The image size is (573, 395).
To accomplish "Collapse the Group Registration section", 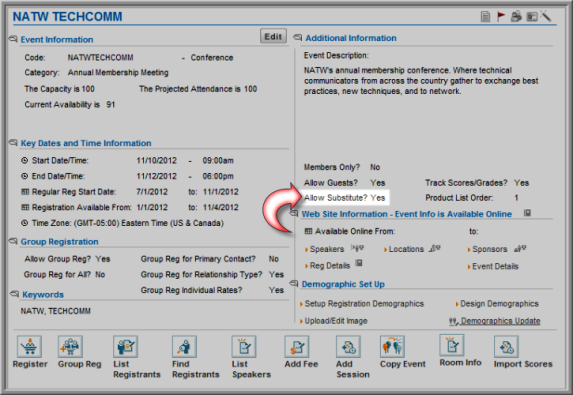I will click(13, 241).
